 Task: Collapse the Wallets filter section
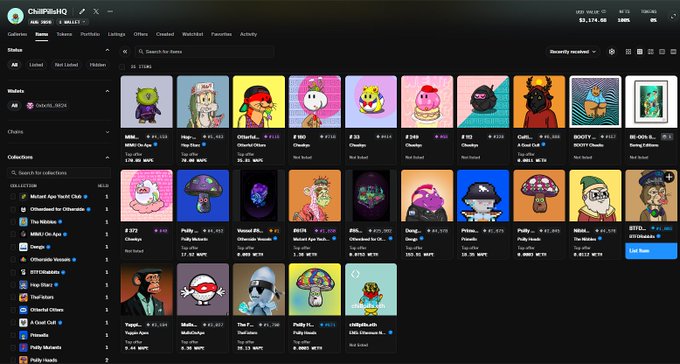(107, 91)
